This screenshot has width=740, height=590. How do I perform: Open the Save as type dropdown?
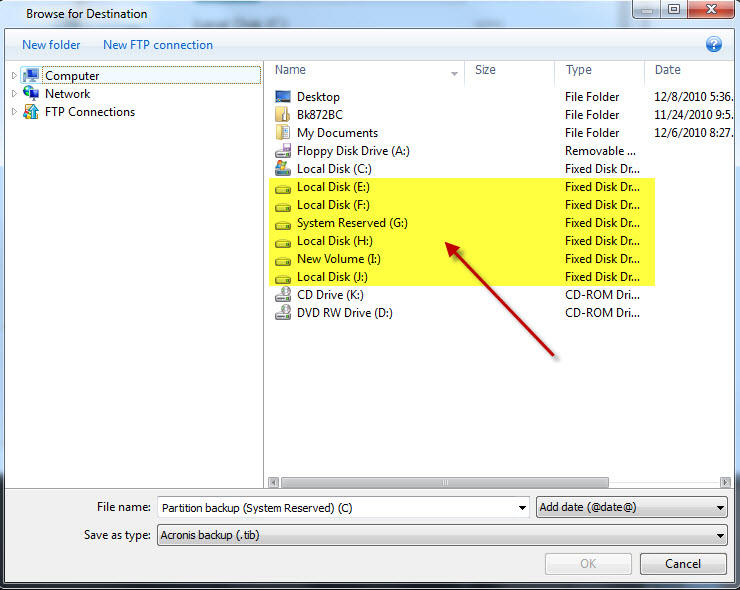coord(442,535)
